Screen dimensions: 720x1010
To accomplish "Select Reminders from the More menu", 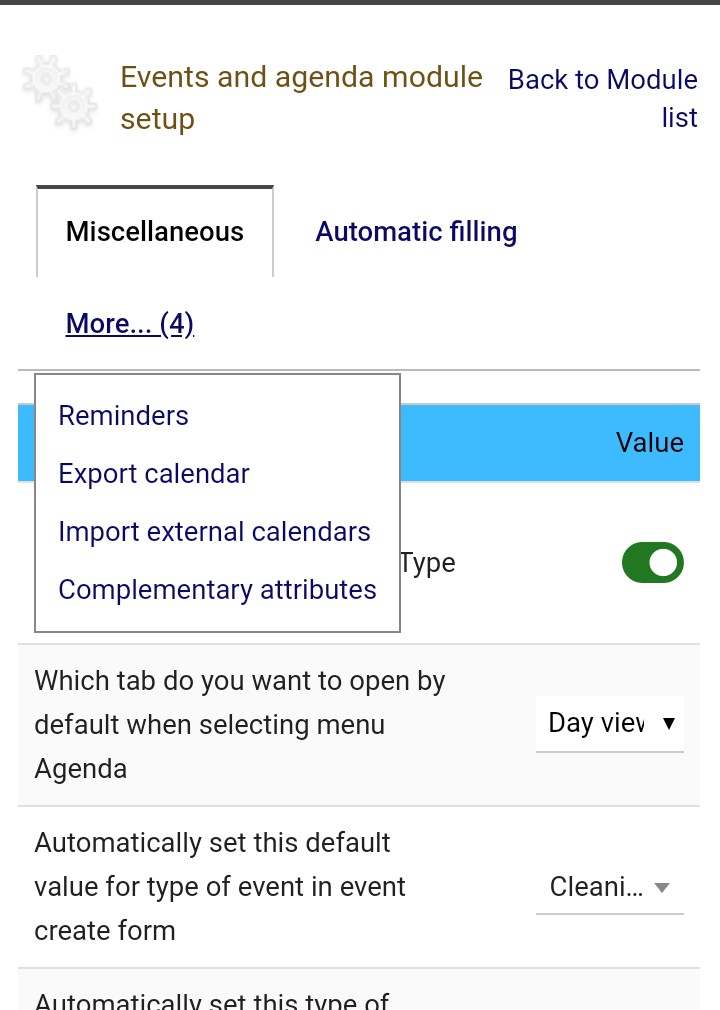I will (x=124, y=416).
